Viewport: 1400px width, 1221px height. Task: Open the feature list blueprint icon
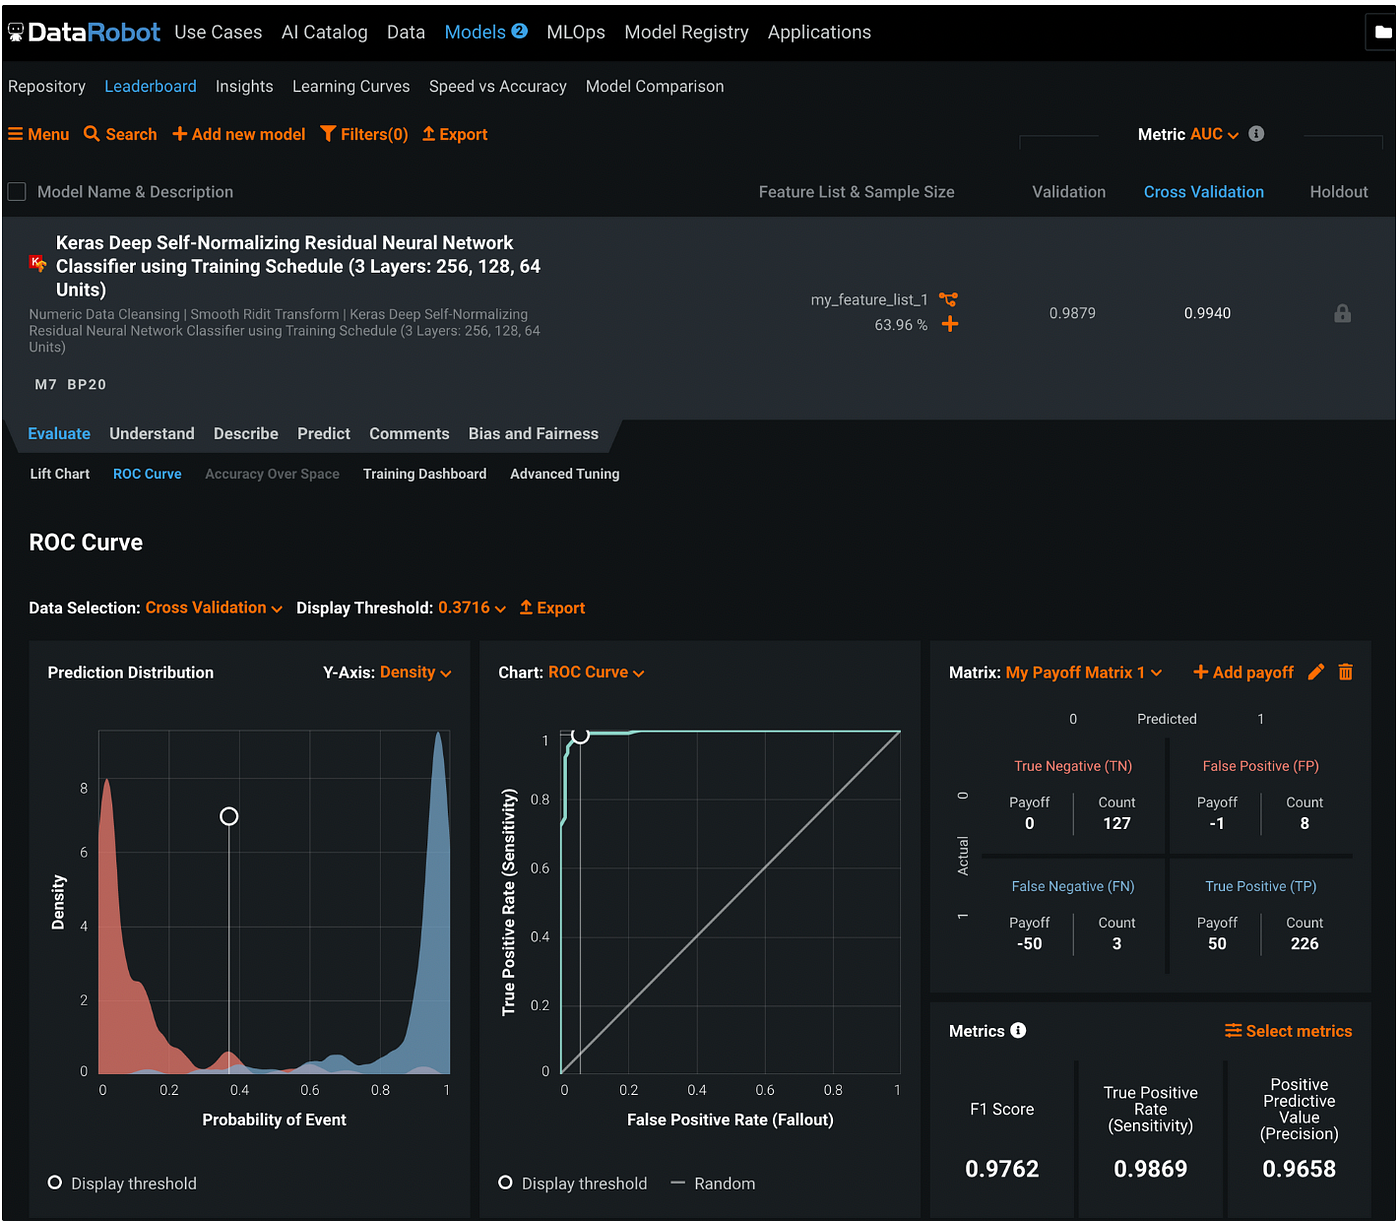pos(949,299)
